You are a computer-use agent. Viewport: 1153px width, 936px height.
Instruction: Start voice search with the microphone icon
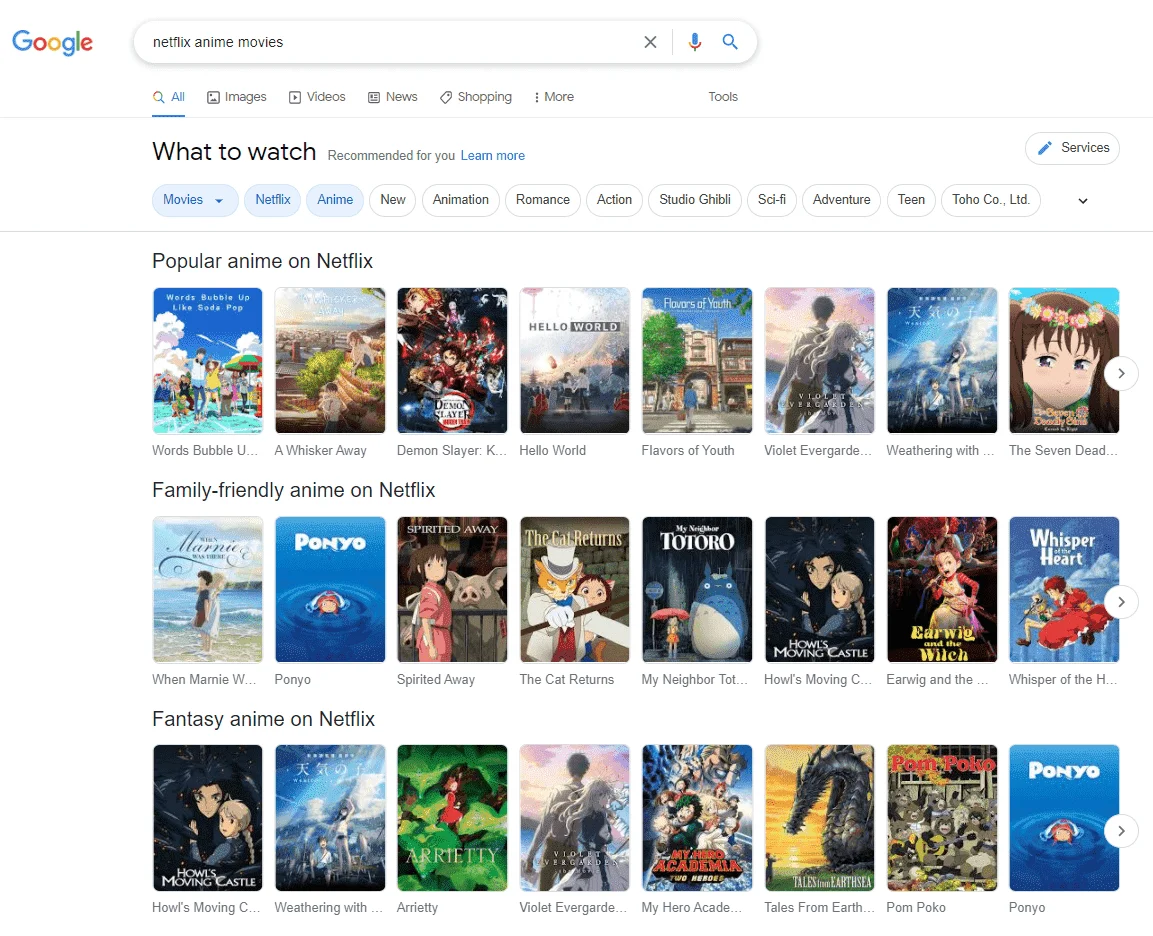694,42
